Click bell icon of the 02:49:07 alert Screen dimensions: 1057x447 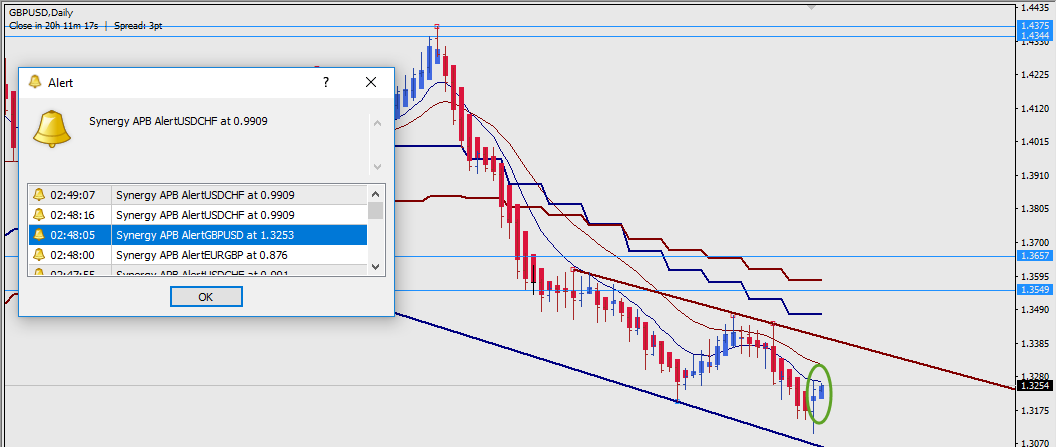coord(39,195)
